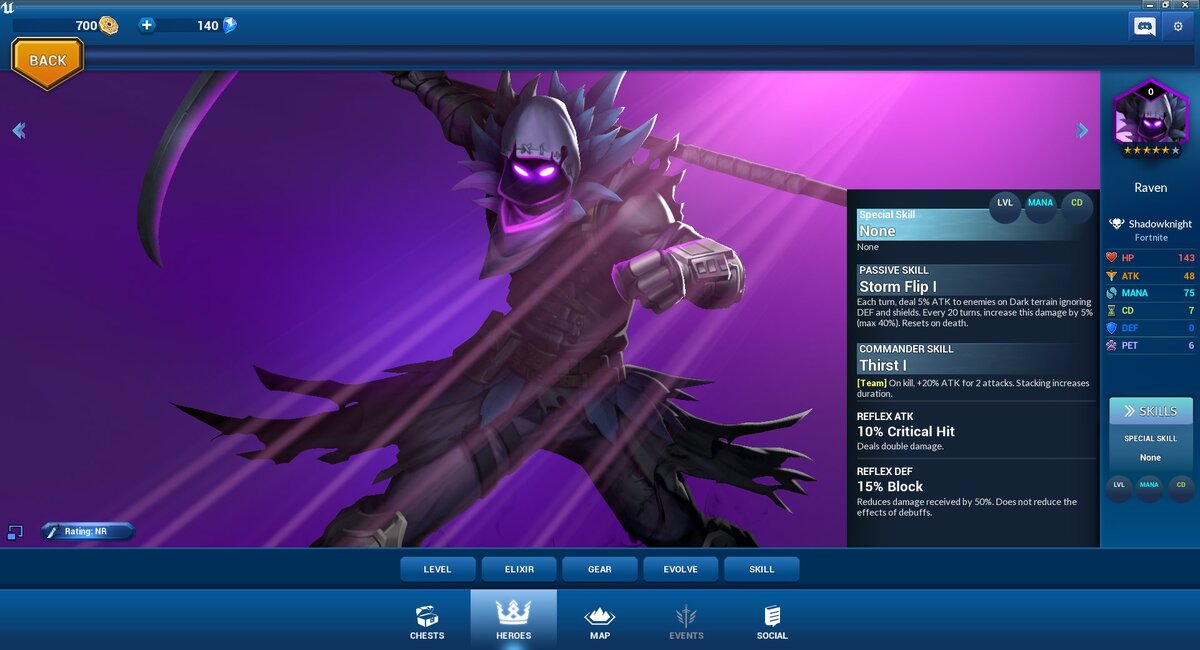Image resolution: width=1200 pixels, height=650 pixels.
Task: Click the Shadowknight class icon
Action: (x=1117, y=224)
